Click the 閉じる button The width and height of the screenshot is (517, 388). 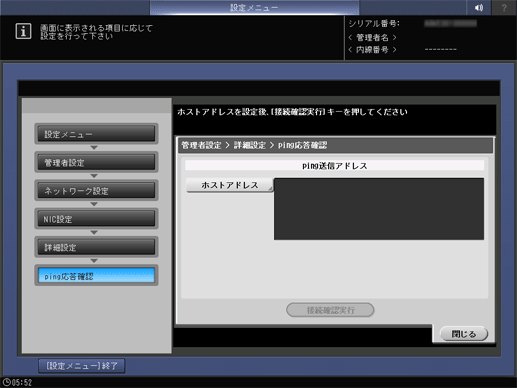pos(464,334)
